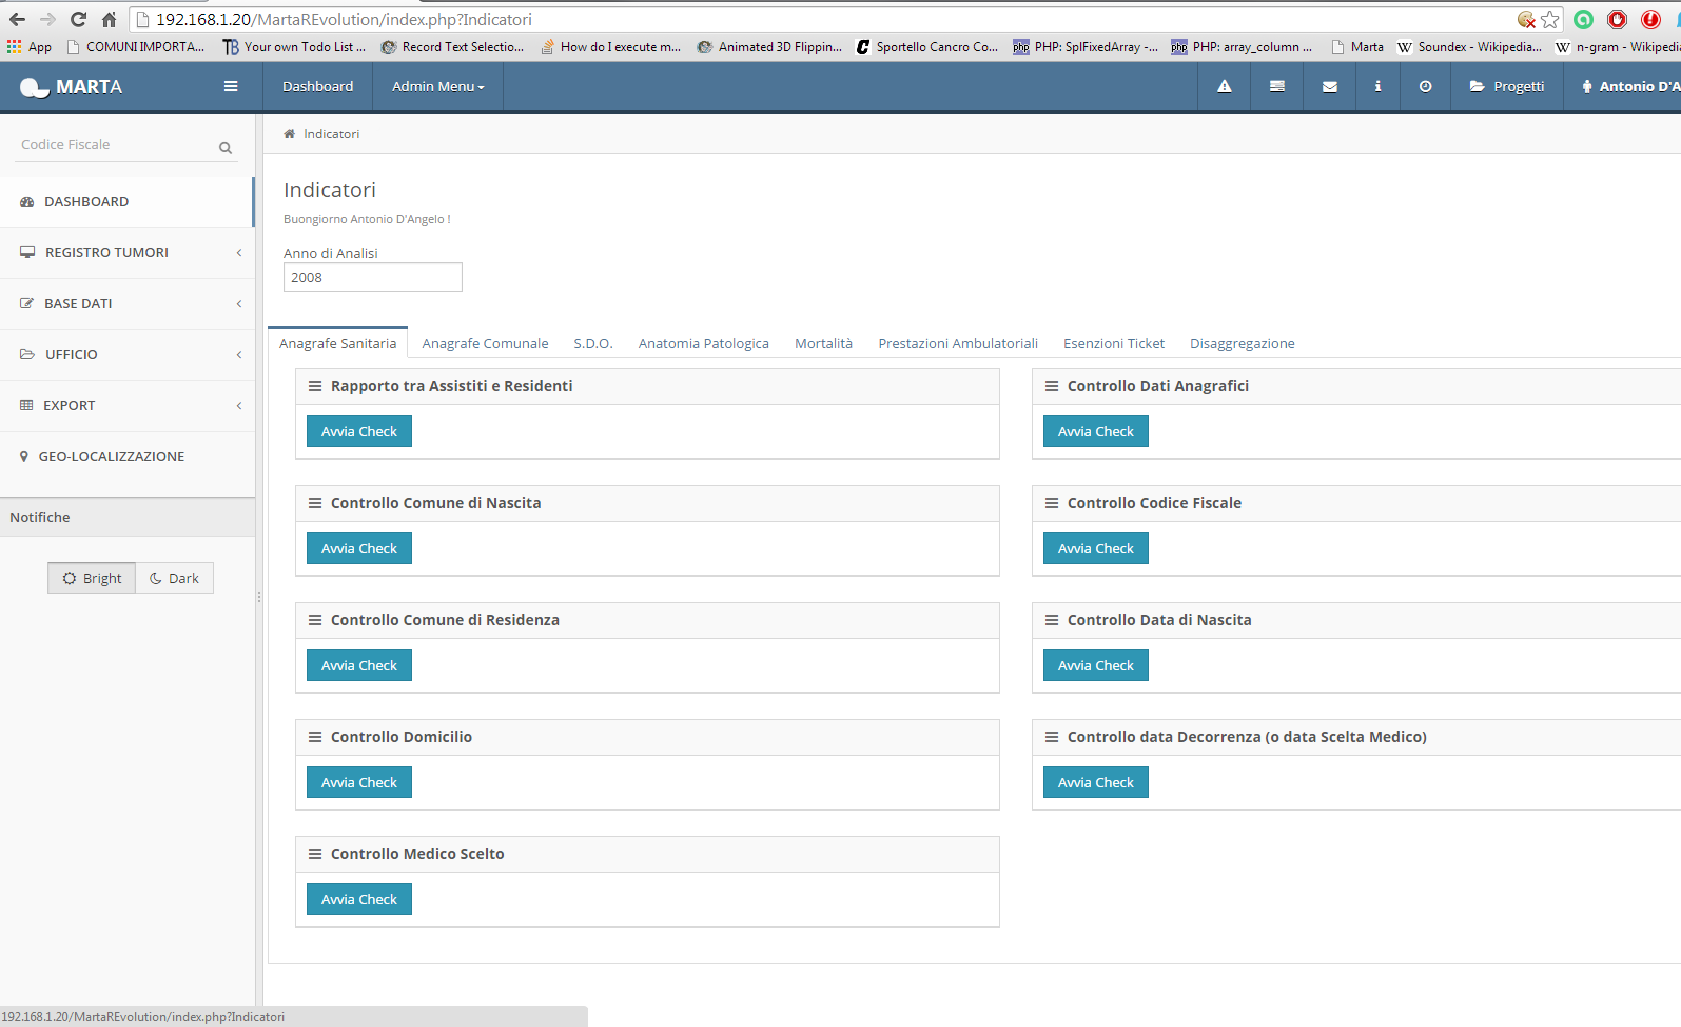Switch to the Mortalità tab
Viewport: 1681px width, 1027px height.
click(823, 343)
